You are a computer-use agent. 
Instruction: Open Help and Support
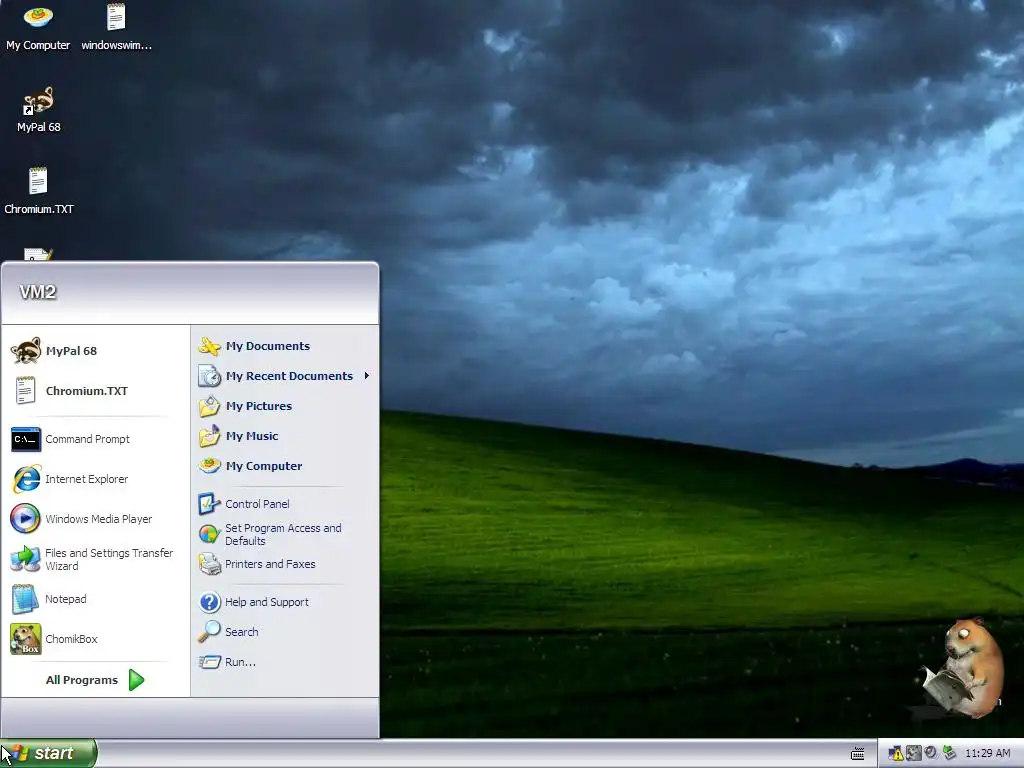[285, 602]
